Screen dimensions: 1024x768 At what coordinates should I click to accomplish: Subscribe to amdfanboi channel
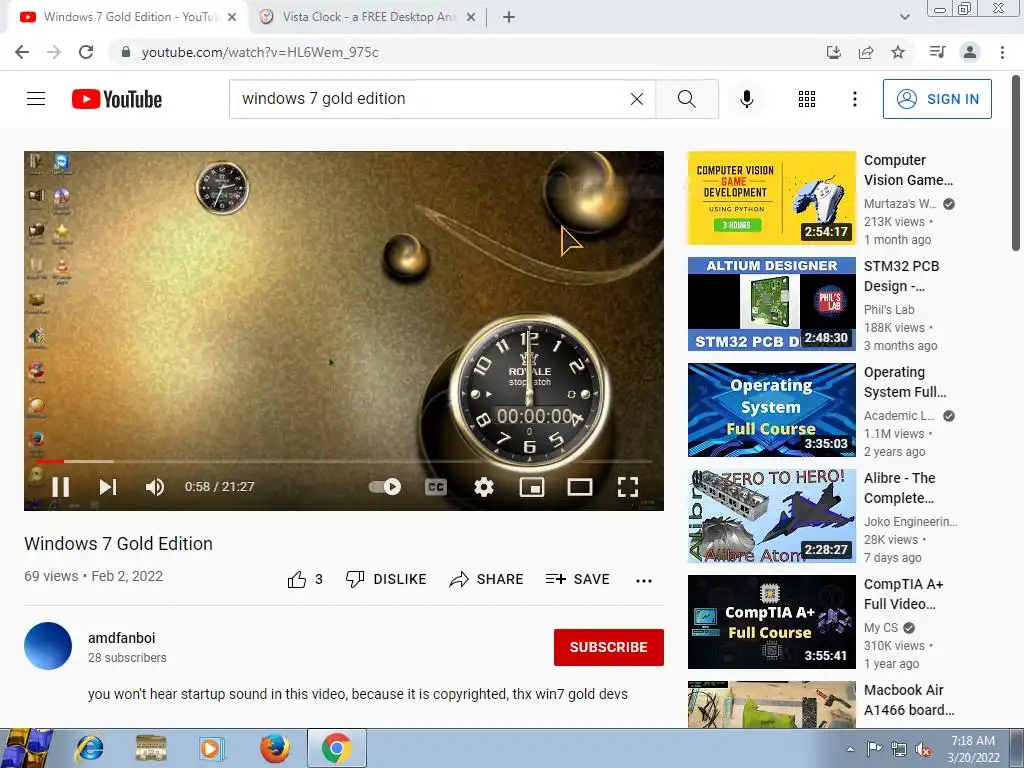click(x=609, y=647)
